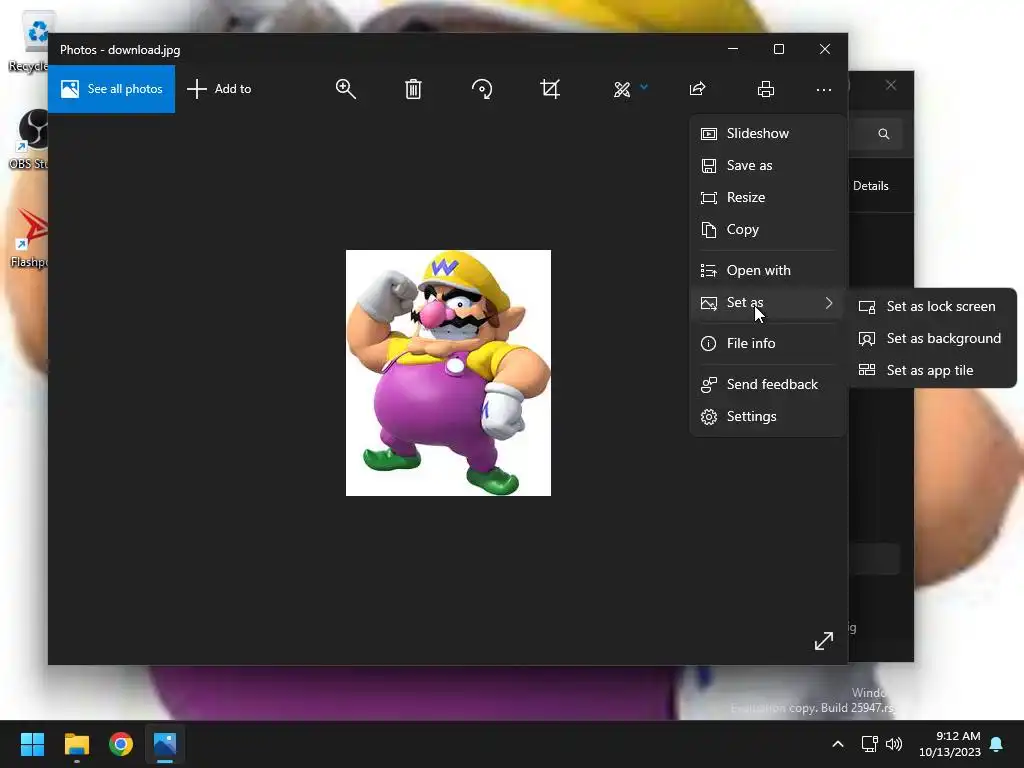Open the Open with menu entry
This screenshot has height=768, width=1024.
coord(767,270)
